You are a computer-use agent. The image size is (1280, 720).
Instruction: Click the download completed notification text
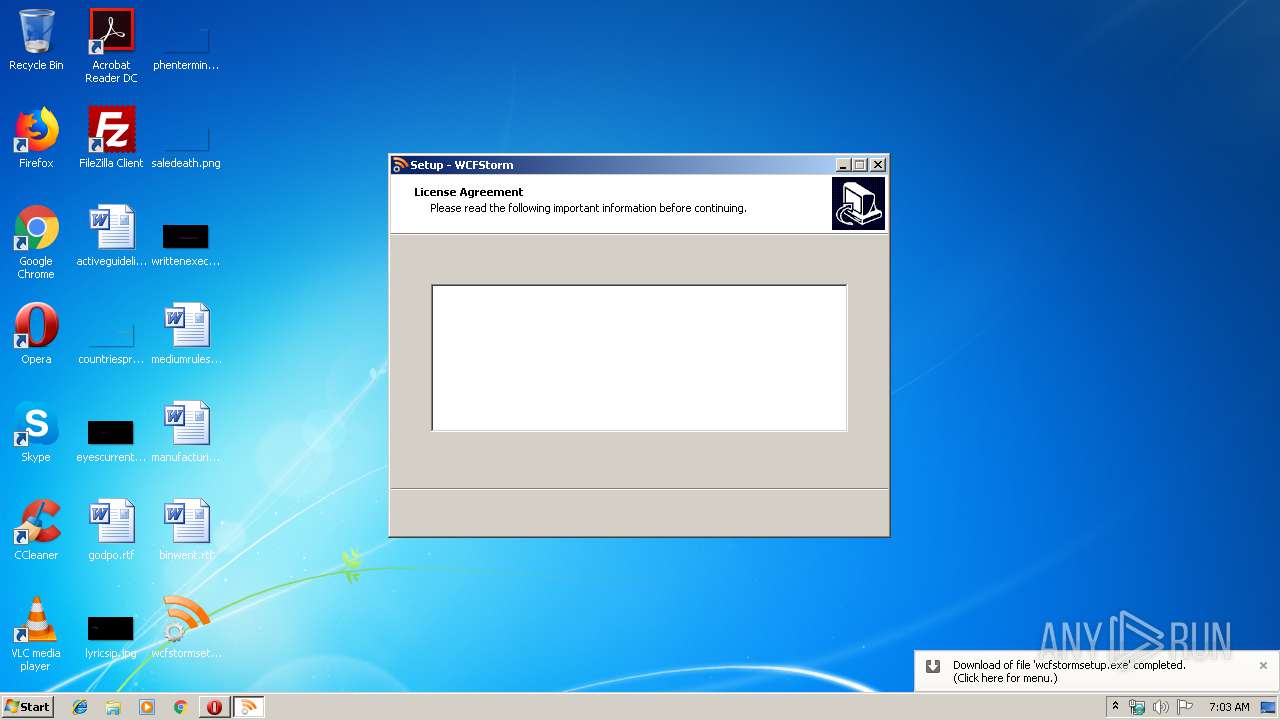click(x=1069, y=671)
